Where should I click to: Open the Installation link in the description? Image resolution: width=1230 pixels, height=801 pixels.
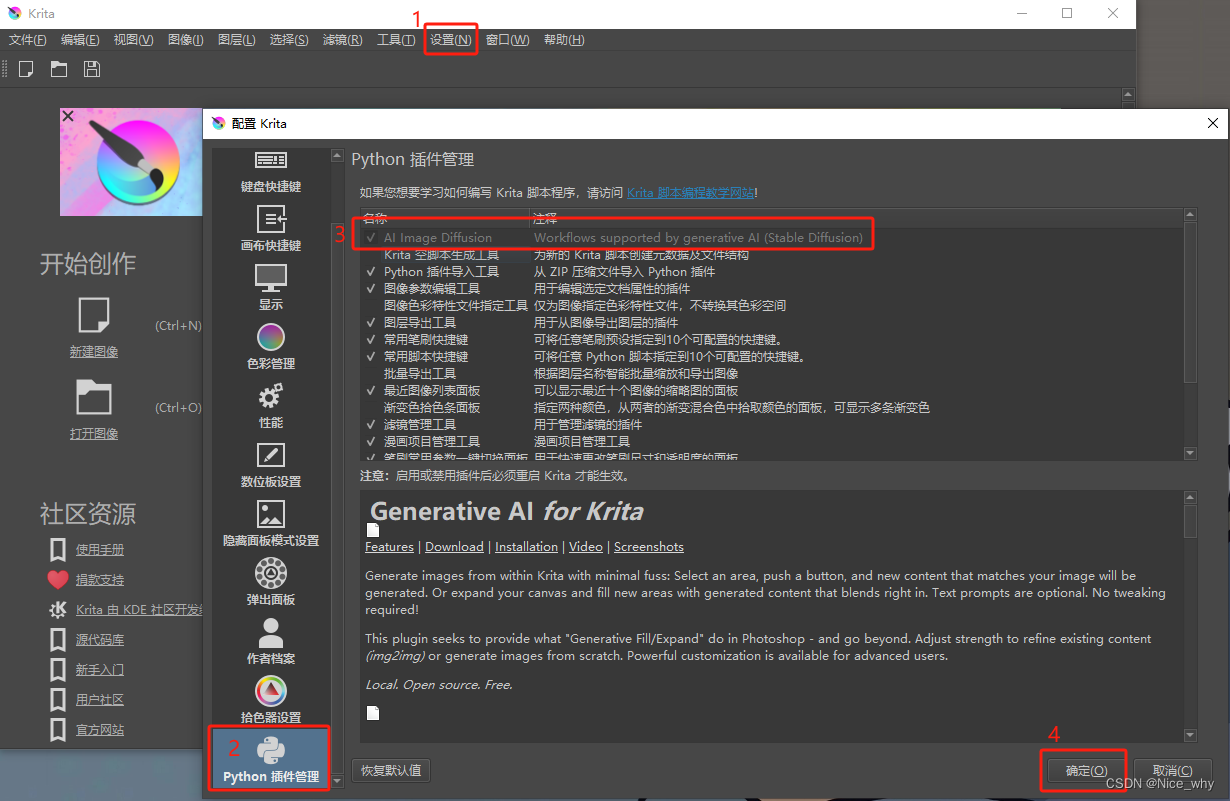(x=526, y=547)
